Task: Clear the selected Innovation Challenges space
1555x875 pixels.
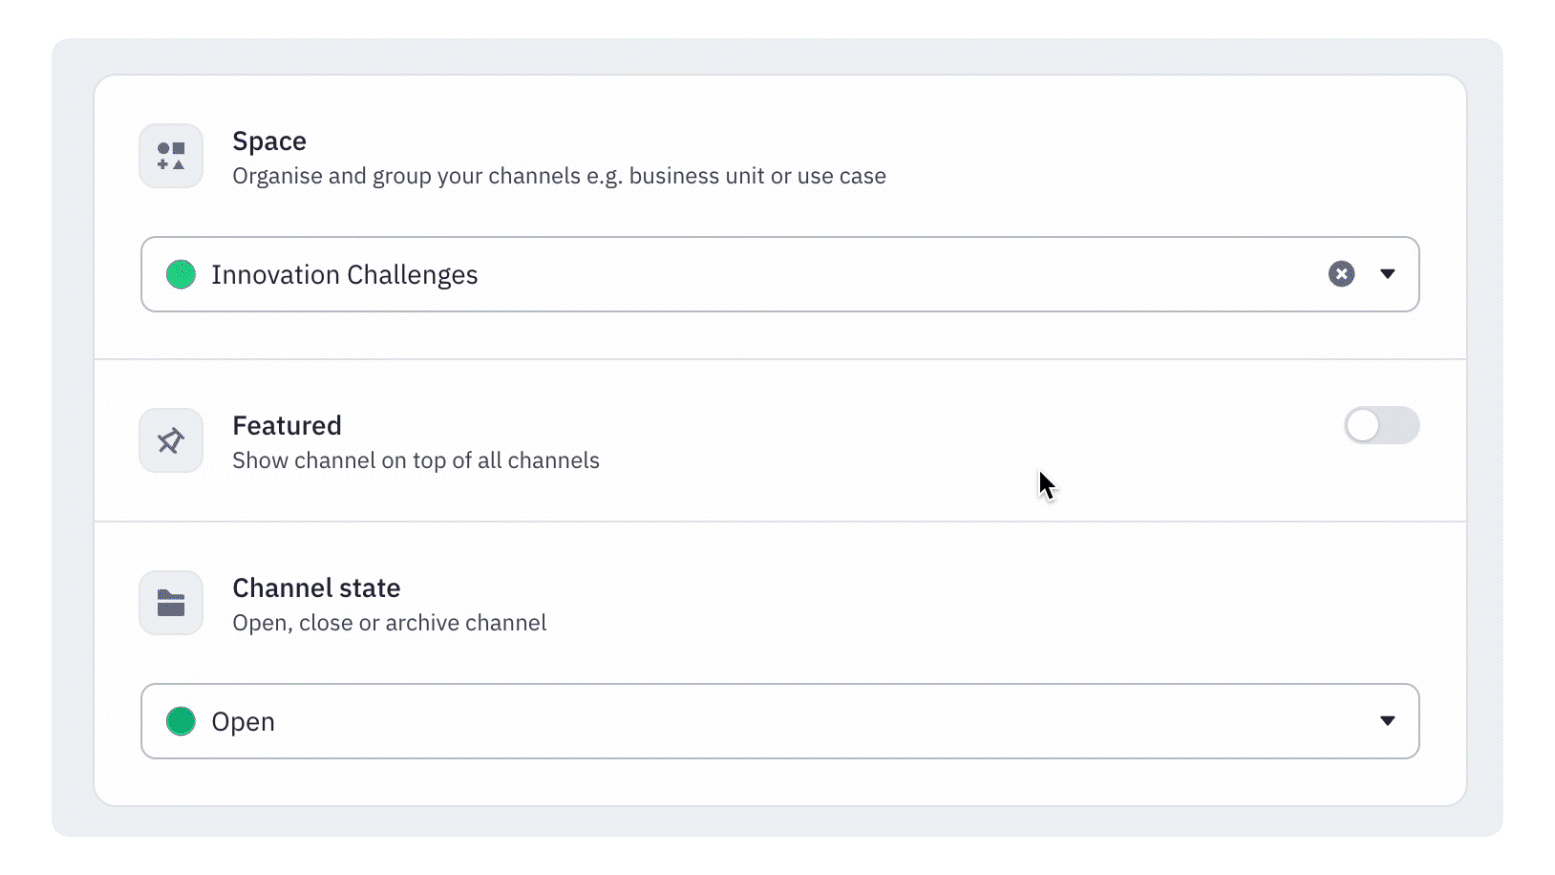Action: click(x=1341, y=273)
